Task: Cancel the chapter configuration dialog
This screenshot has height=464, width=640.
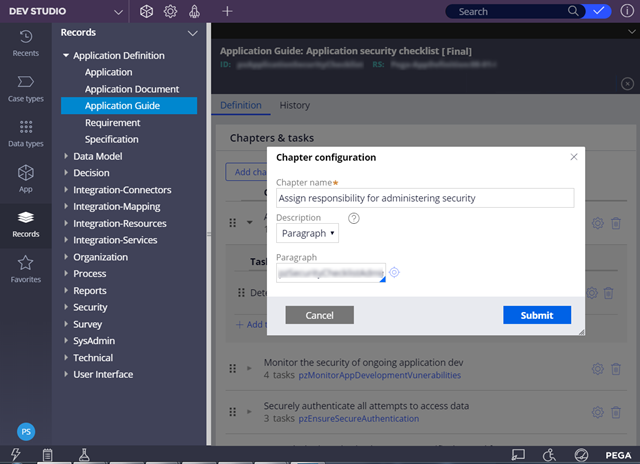Action: tap(319, 315)
